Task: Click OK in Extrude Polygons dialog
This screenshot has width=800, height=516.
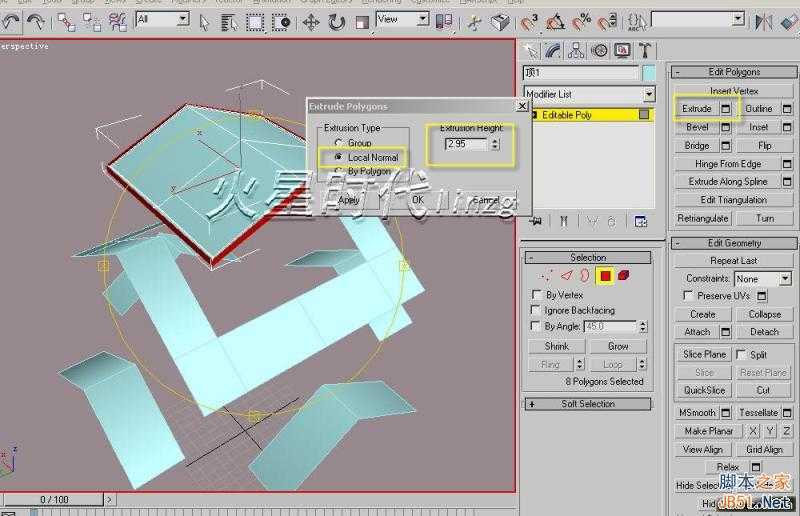Action: pyautogui.click(x=418, y=200)
